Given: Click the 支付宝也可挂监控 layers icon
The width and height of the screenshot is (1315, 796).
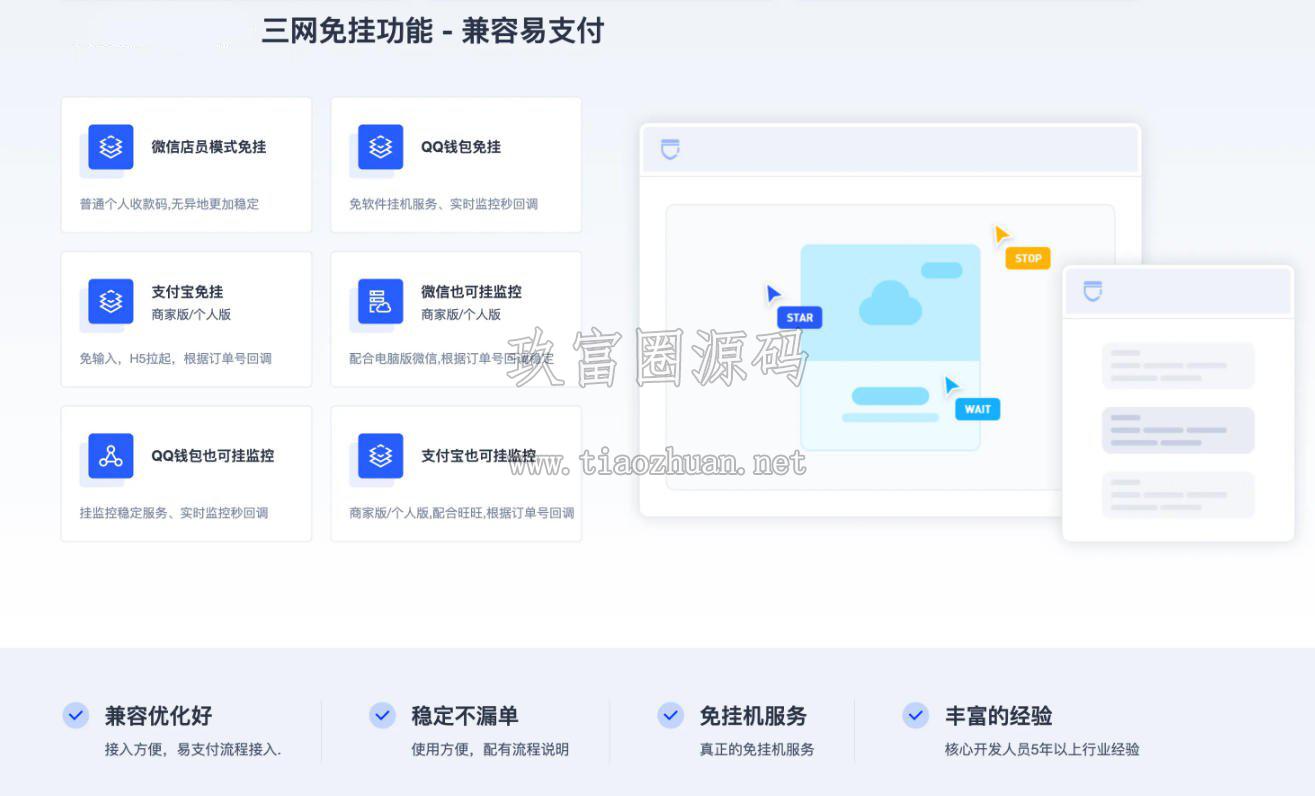Looking at the screenshot, I should click(381, 456).
